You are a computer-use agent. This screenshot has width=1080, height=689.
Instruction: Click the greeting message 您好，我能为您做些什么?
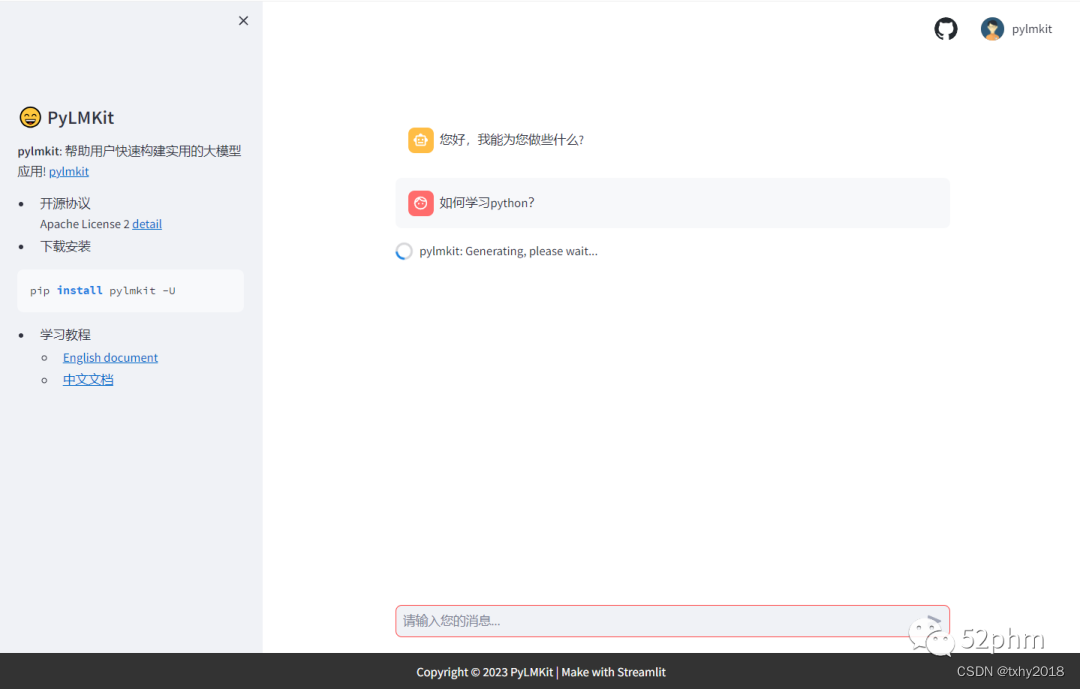pos(512,140)
